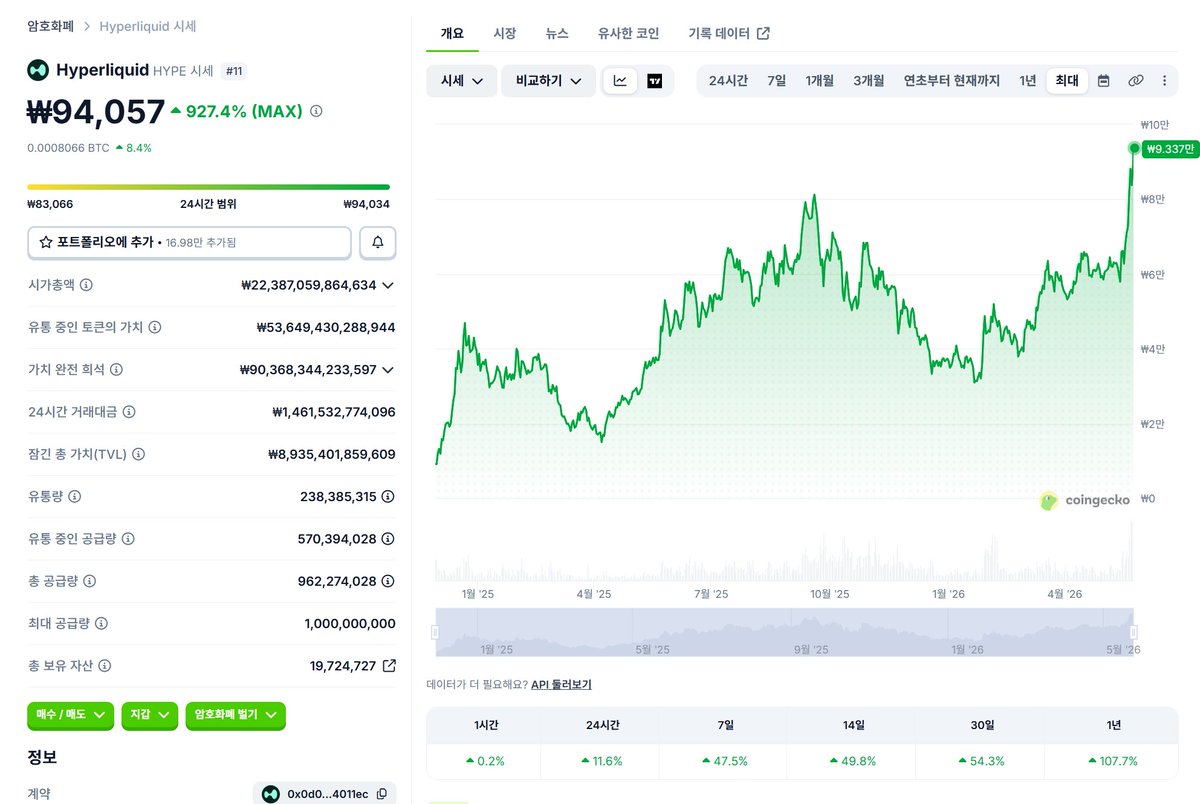Open info tooltip for 가치 완전 희석
The image size is (1200, 804).
point(116,369)
